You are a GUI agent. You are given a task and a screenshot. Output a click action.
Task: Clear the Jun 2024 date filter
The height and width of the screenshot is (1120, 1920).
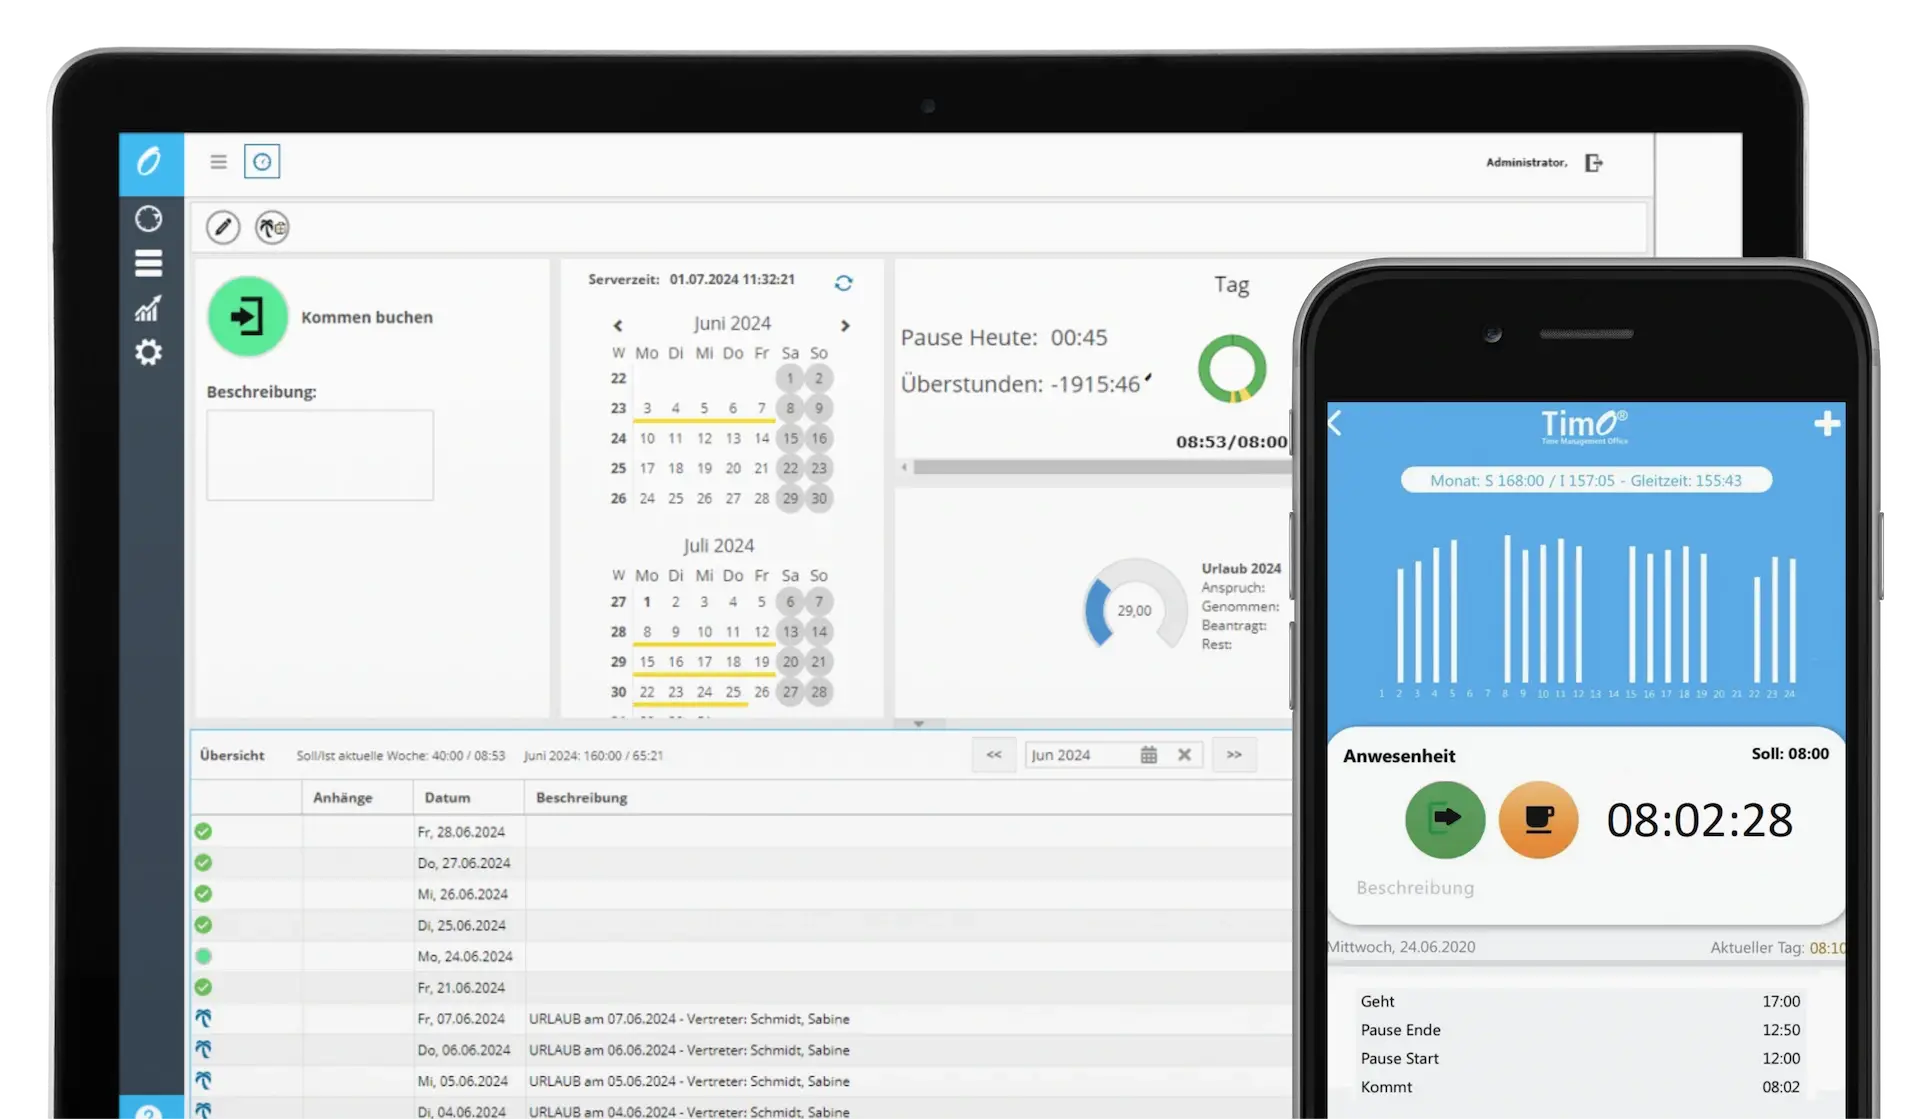pyautogui.click(x=1184, y=755)
